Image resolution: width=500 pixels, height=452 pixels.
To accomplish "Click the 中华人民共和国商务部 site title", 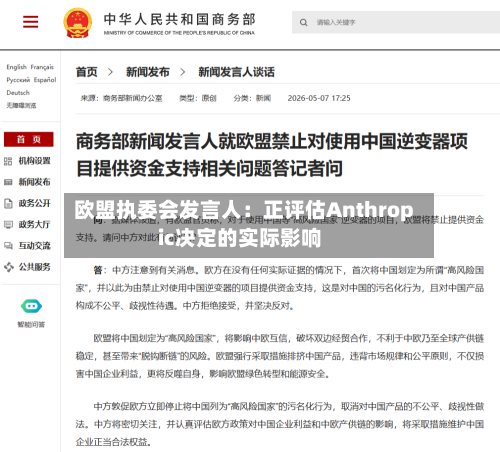I will pos(179,19).
